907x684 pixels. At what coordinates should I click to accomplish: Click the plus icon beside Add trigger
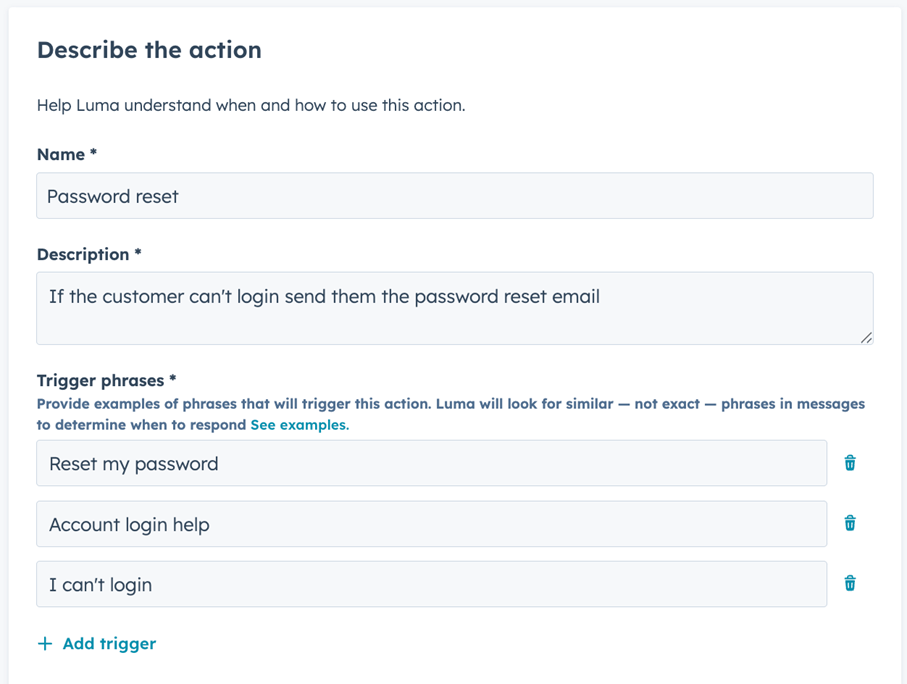(x=45, y=643)
